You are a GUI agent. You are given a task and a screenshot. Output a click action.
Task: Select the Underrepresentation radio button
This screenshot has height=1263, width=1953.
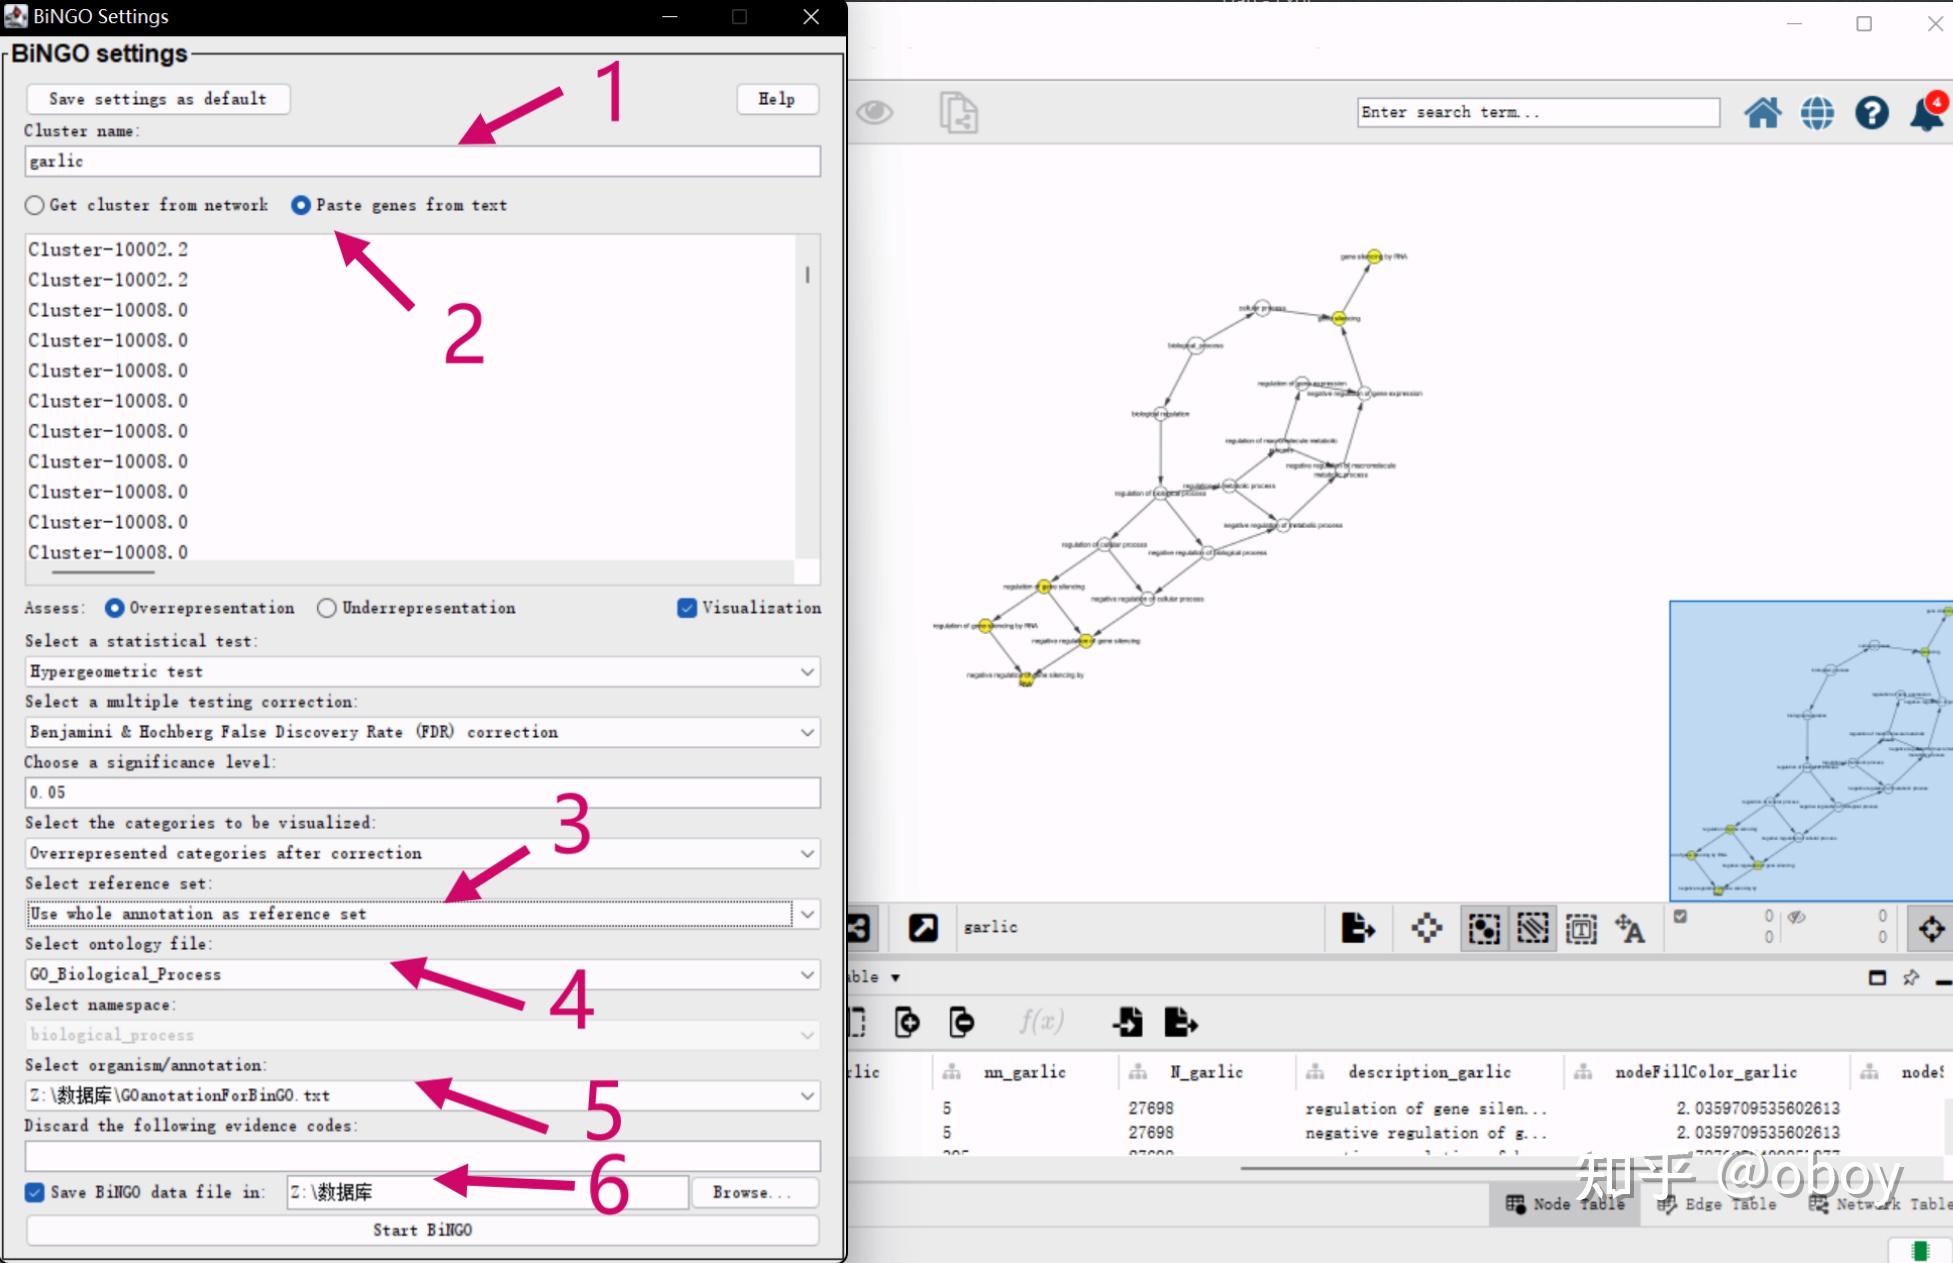327,608
